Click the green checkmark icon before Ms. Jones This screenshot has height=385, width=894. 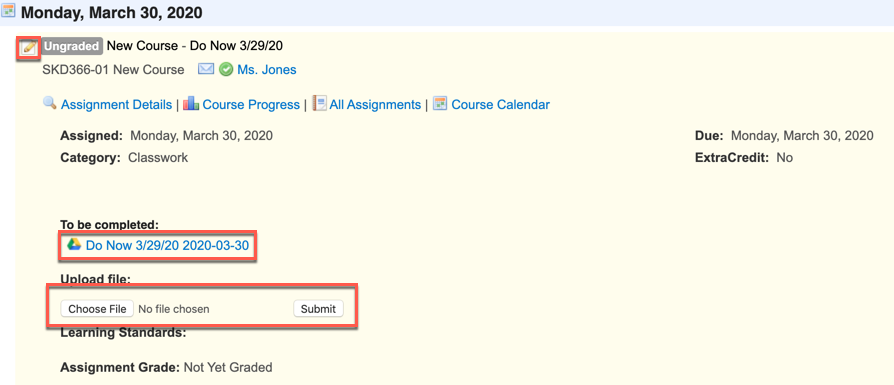click(226, 70)
